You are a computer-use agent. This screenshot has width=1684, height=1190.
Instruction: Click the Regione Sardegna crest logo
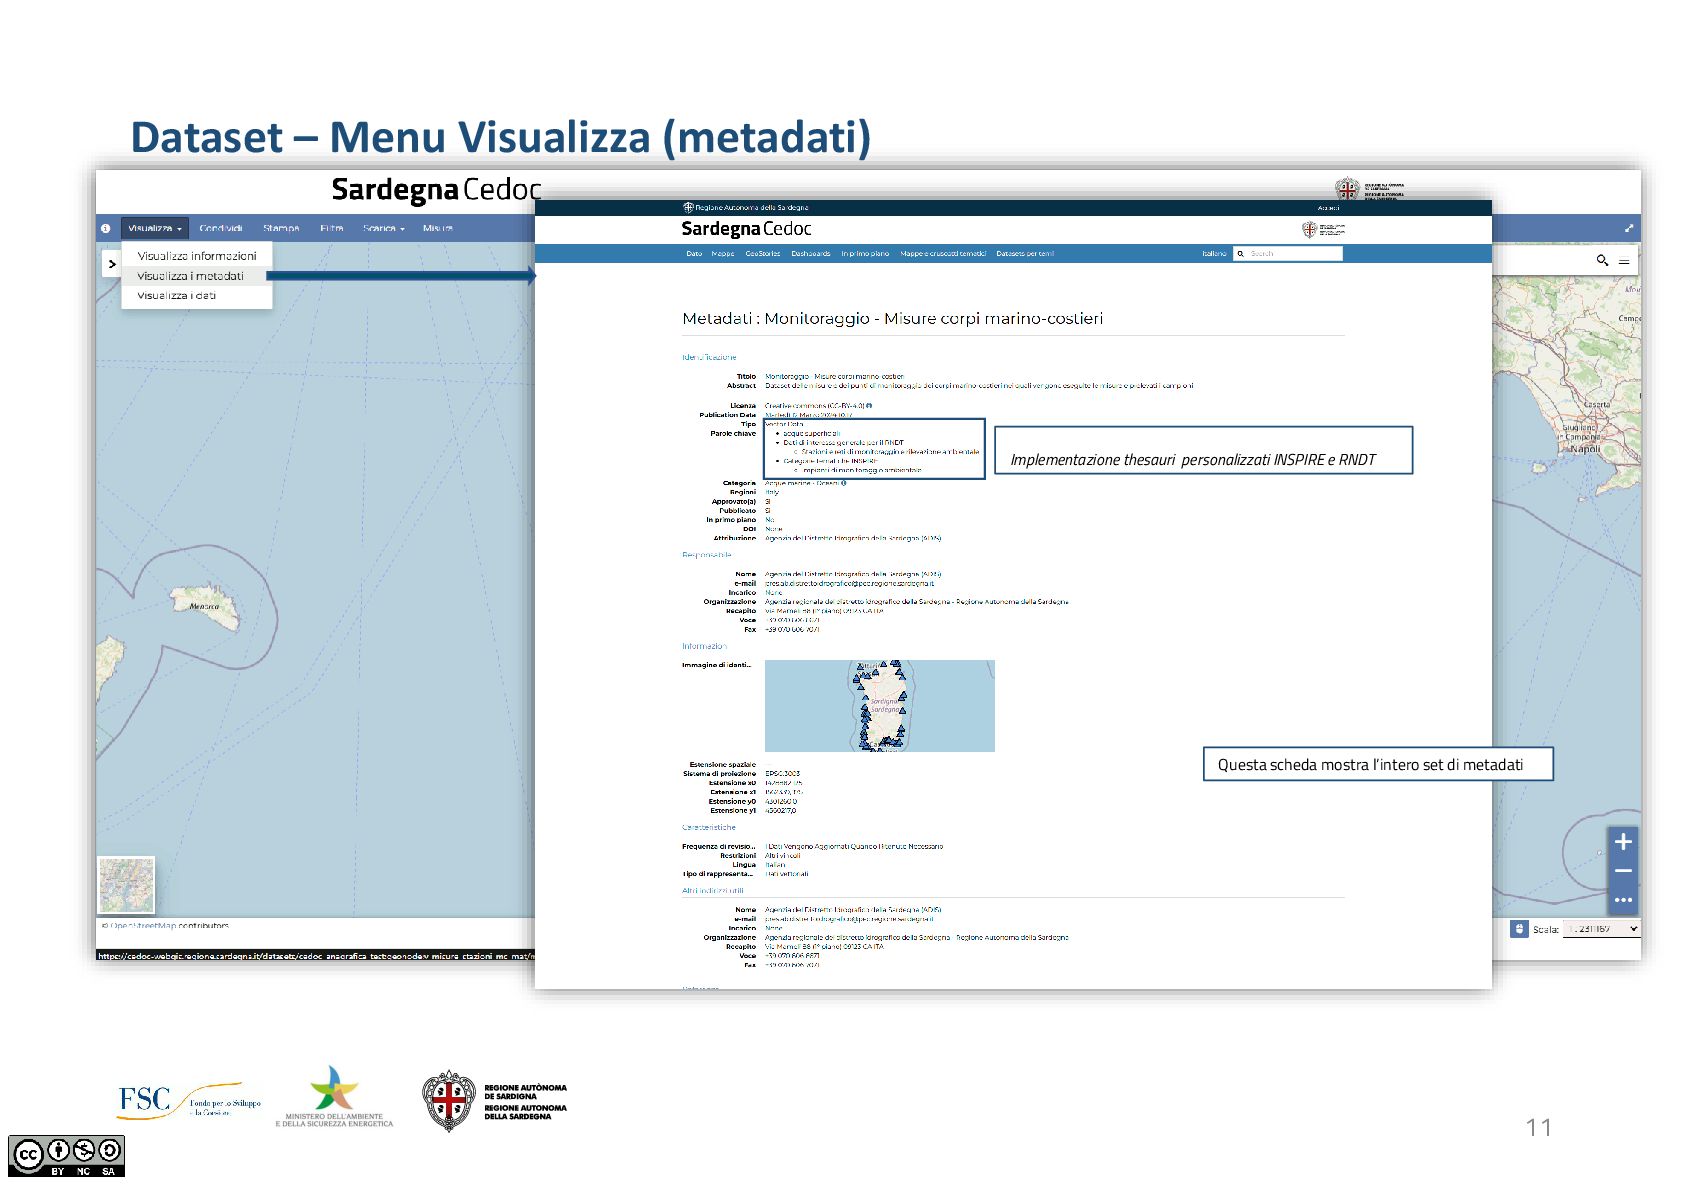[1323, 229]
